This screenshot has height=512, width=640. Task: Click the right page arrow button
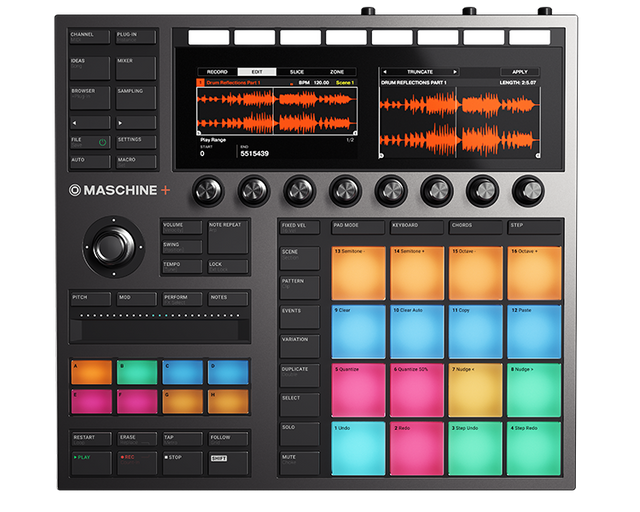[136, 122]
